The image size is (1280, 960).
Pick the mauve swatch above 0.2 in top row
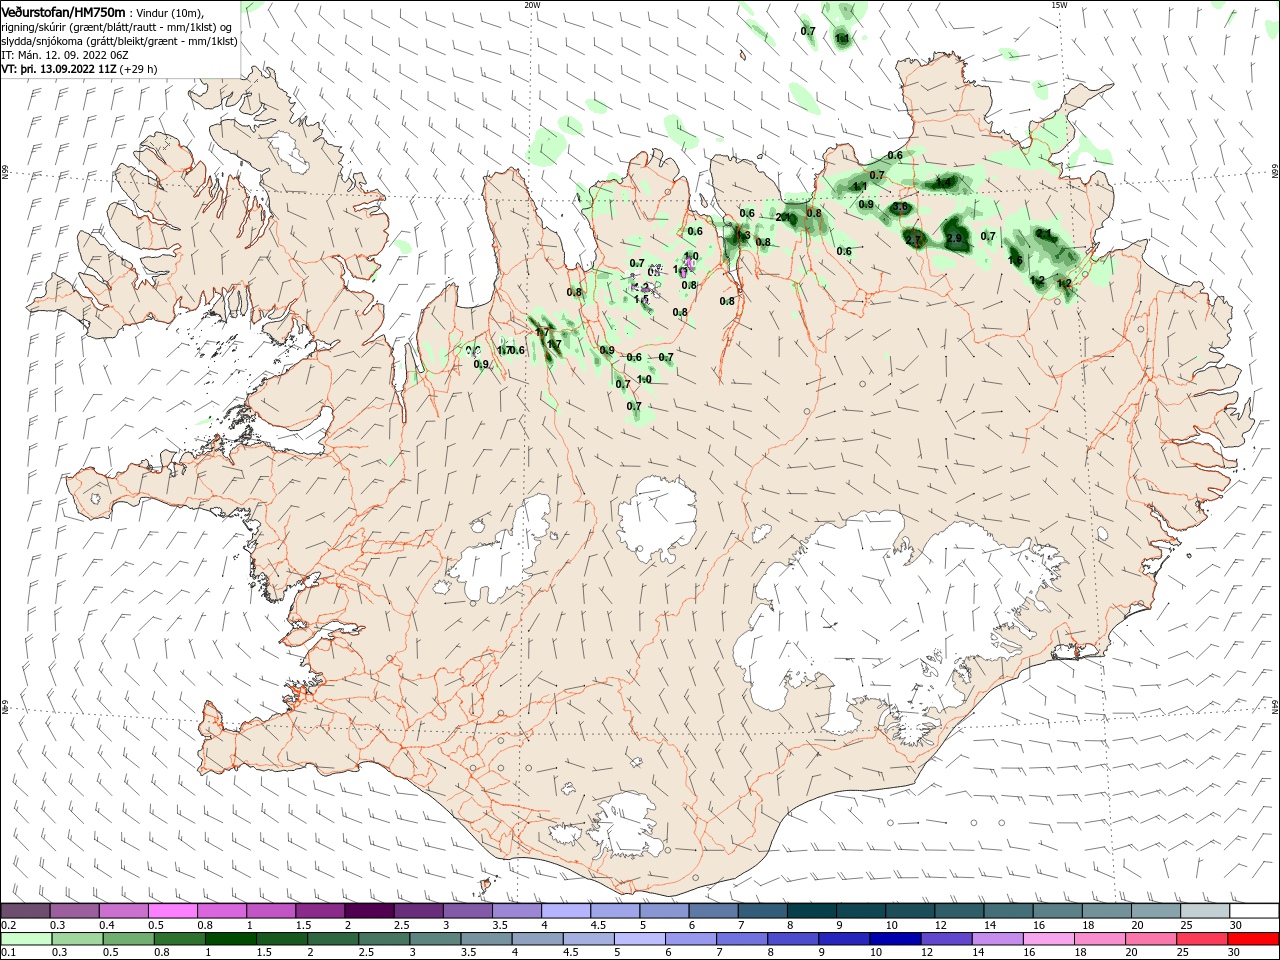pyautogui.click(x=25, y=911)
